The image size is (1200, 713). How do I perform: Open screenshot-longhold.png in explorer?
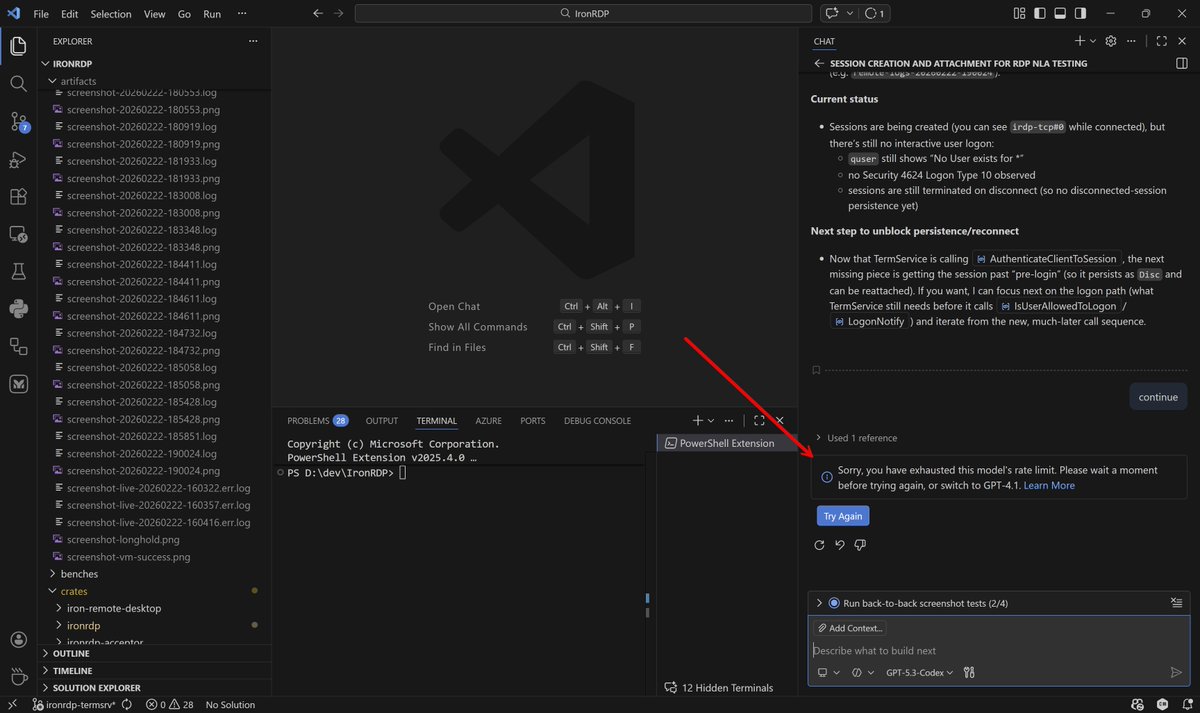[123, 540]
